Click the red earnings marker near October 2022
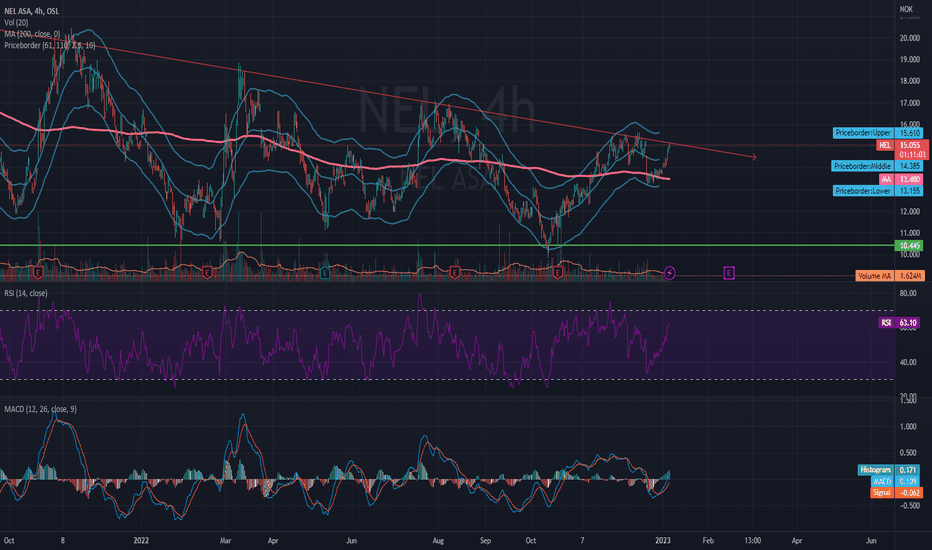The image size is (932, 550). pos(558,273)
